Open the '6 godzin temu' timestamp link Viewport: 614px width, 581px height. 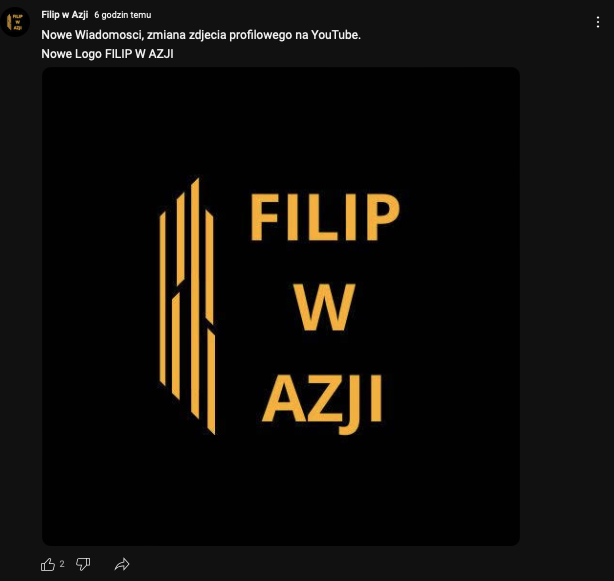click(123, 15)
